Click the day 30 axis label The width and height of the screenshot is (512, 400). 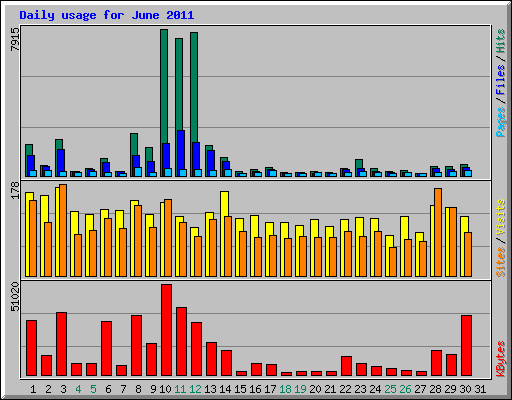click(x=465, y=389)
